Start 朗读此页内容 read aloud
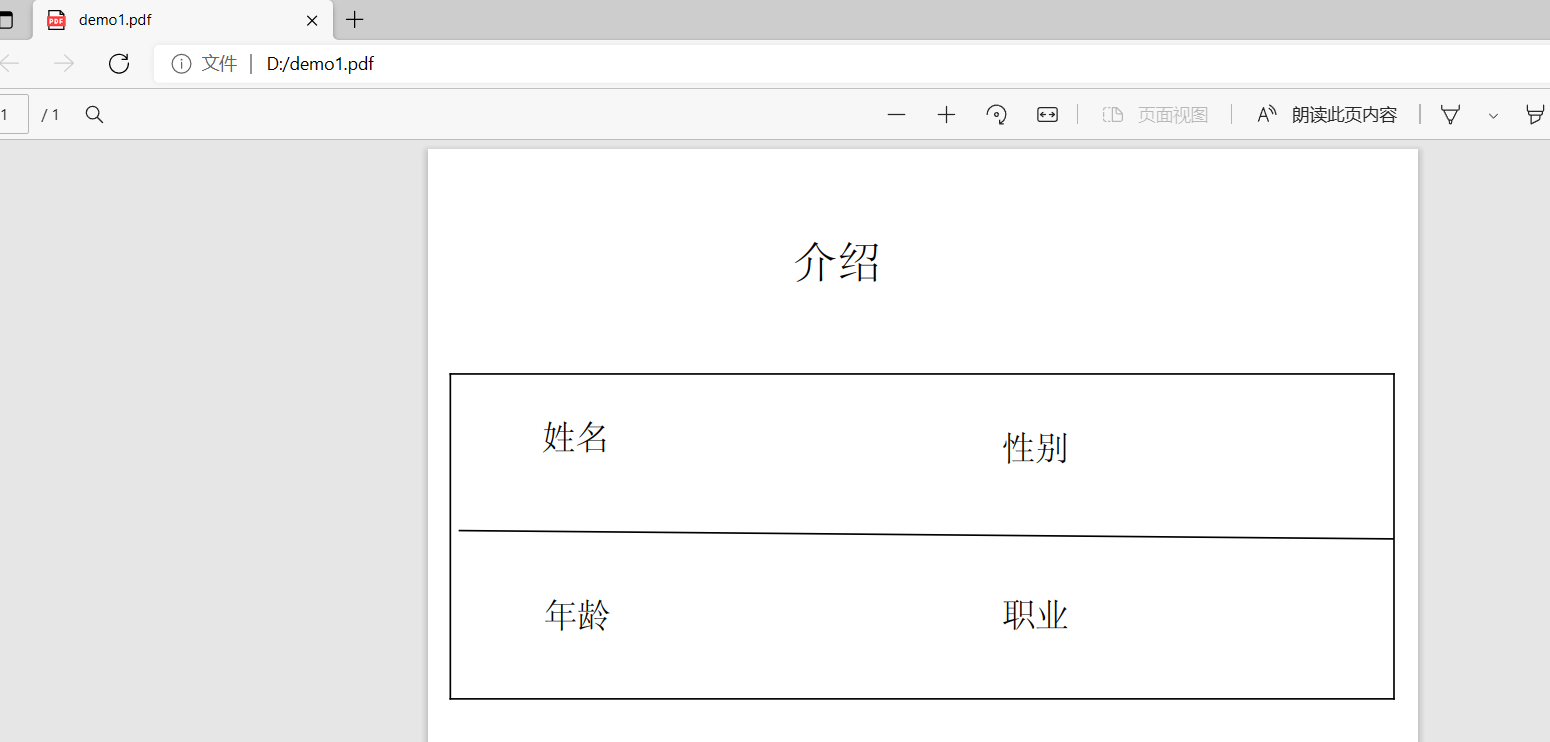 1327,115
